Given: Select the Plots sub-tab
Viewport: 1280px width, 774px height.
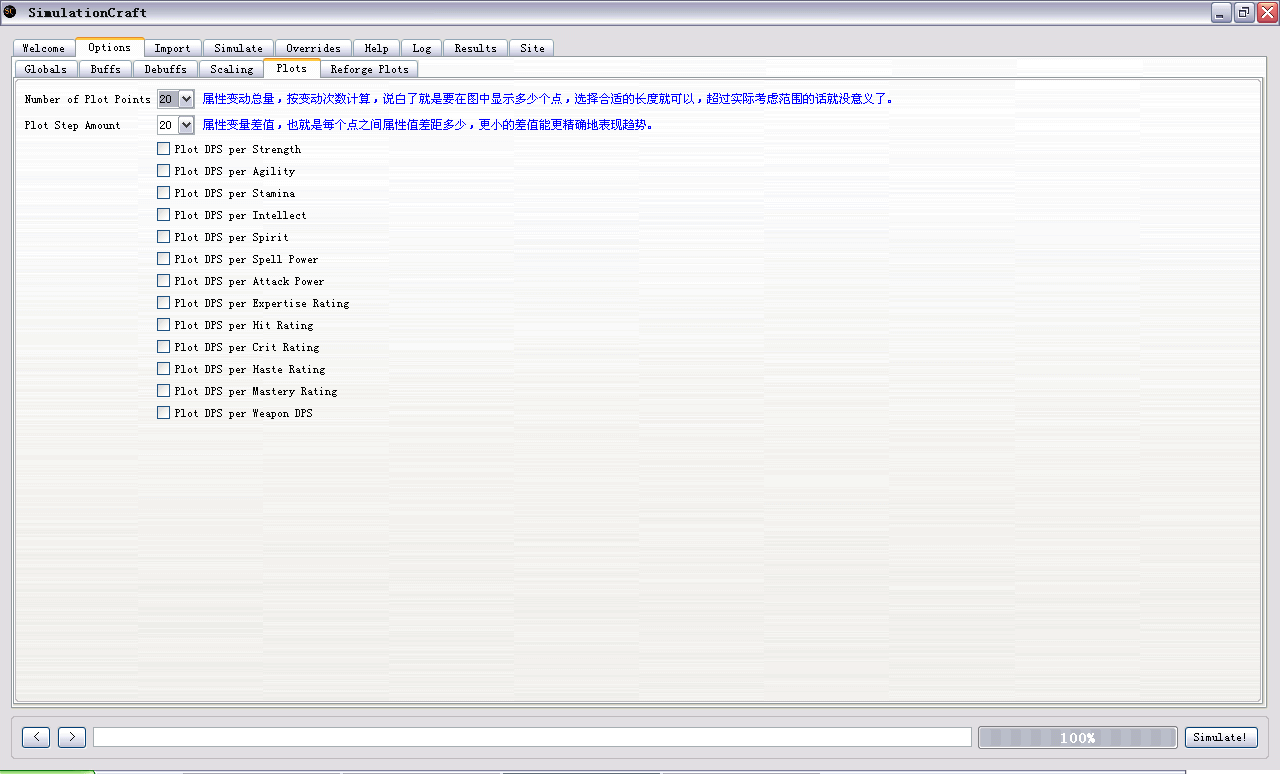Looking at the screenshot, I should pyautogui.click(x=292, y=68).
